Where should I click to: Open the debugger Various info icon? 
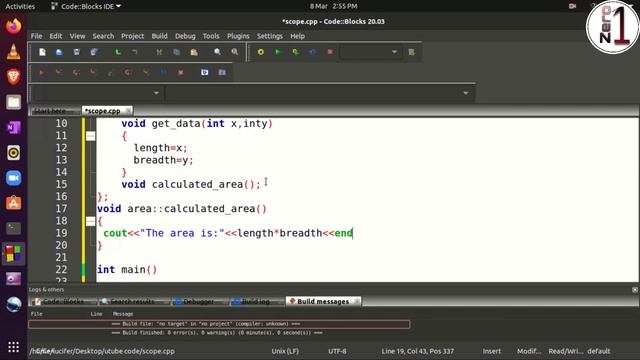point(222,72)
